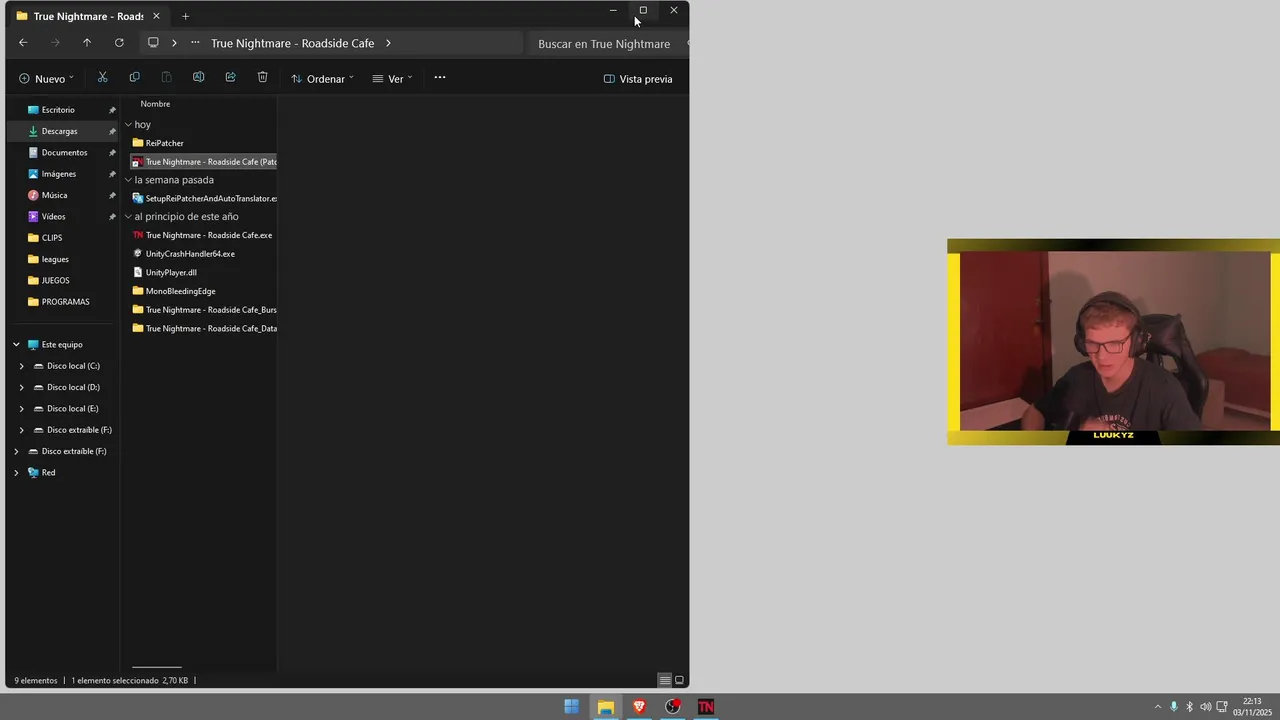Viewport: 1280px width, 720px height.
Task: Collapse the Este equipo tree node
Action: point(16,345)
